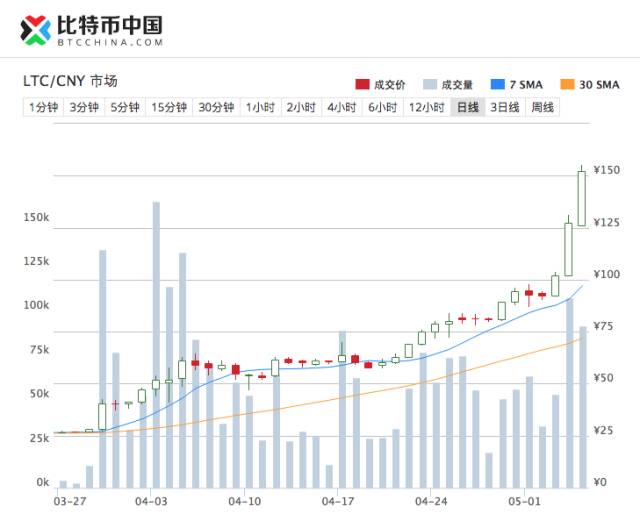Show the 12小时 candle chart

(427, 107)
